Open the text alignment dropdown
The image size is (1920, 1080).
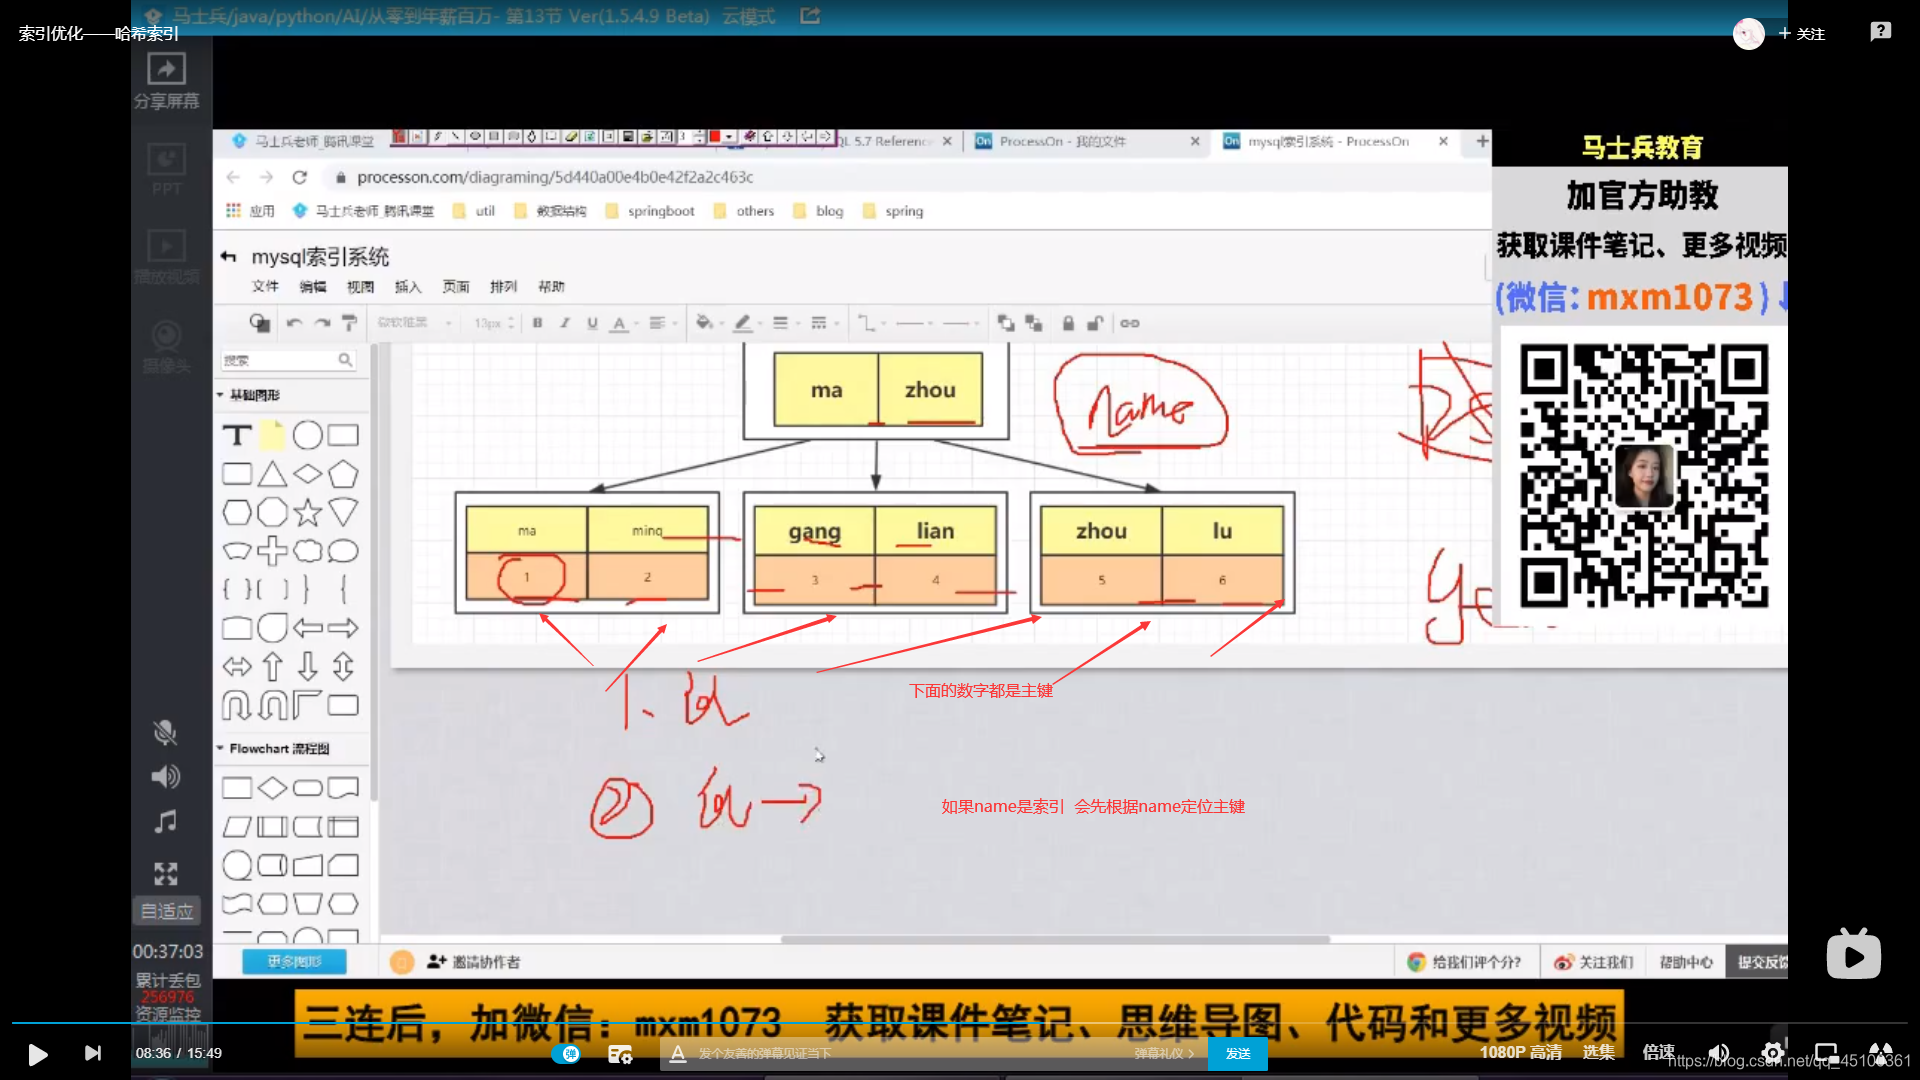[662, 323]
